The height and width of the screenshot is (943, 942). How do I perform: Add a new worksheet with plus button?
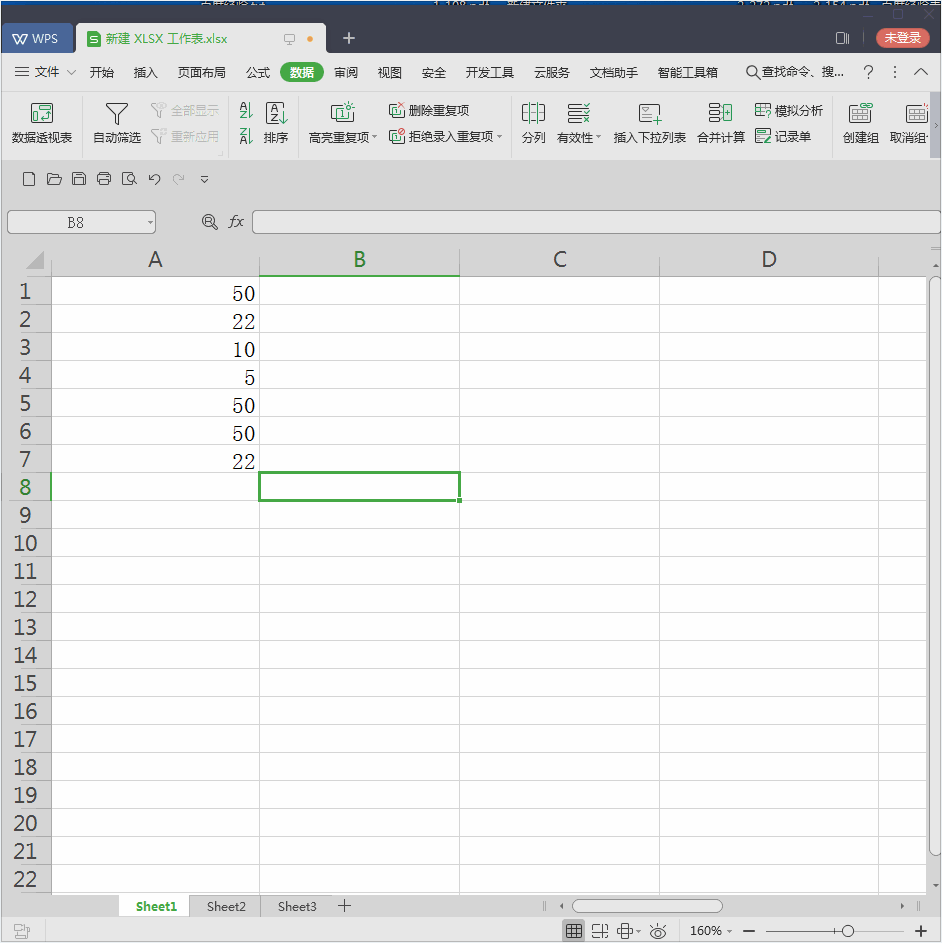[x=344, y=906]
